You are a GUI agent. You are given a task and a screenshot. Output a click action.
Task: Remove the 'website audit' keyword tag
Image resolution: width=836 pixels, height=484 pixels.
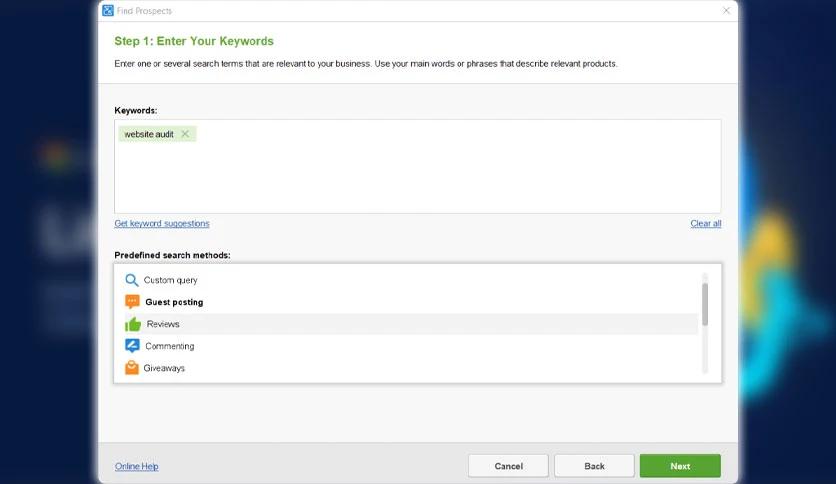(185, 134)
